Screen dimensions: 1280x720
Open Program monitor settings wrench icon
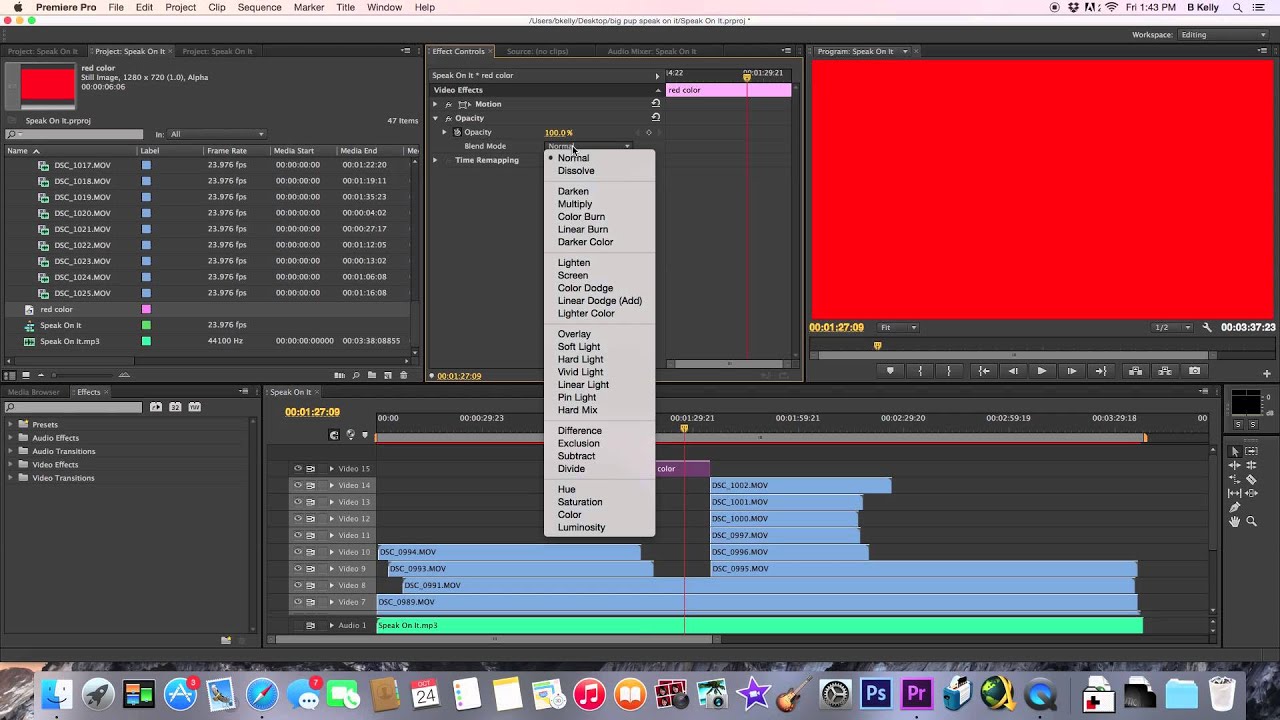click(1207, 327)
